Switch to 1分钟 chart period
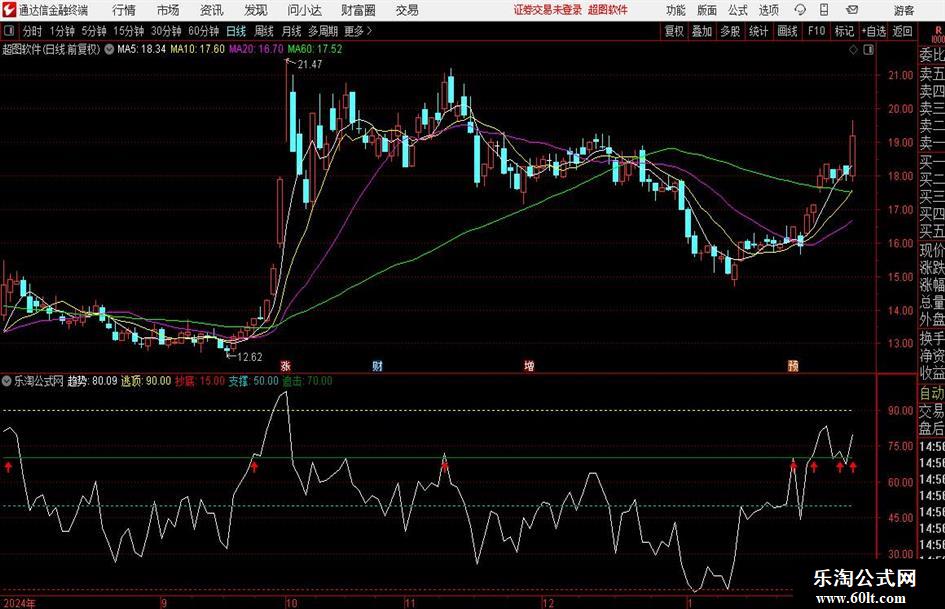 62,31
